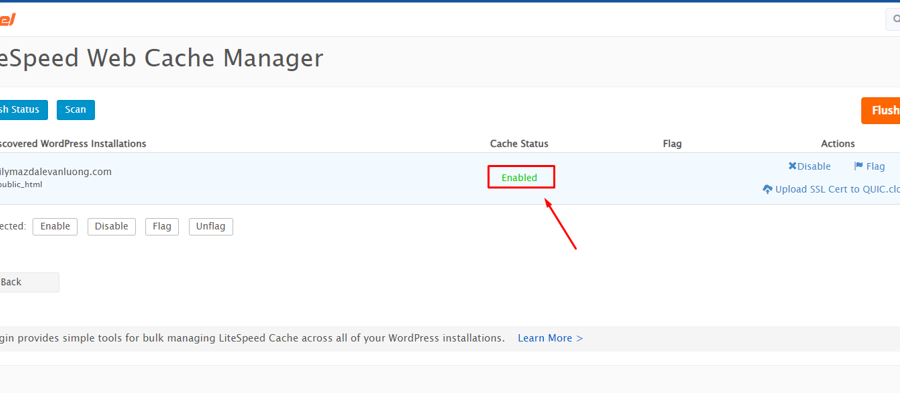Click the cPanel logo in the header
This screenshot has height=393, width=900.
(x=7, y=20)
